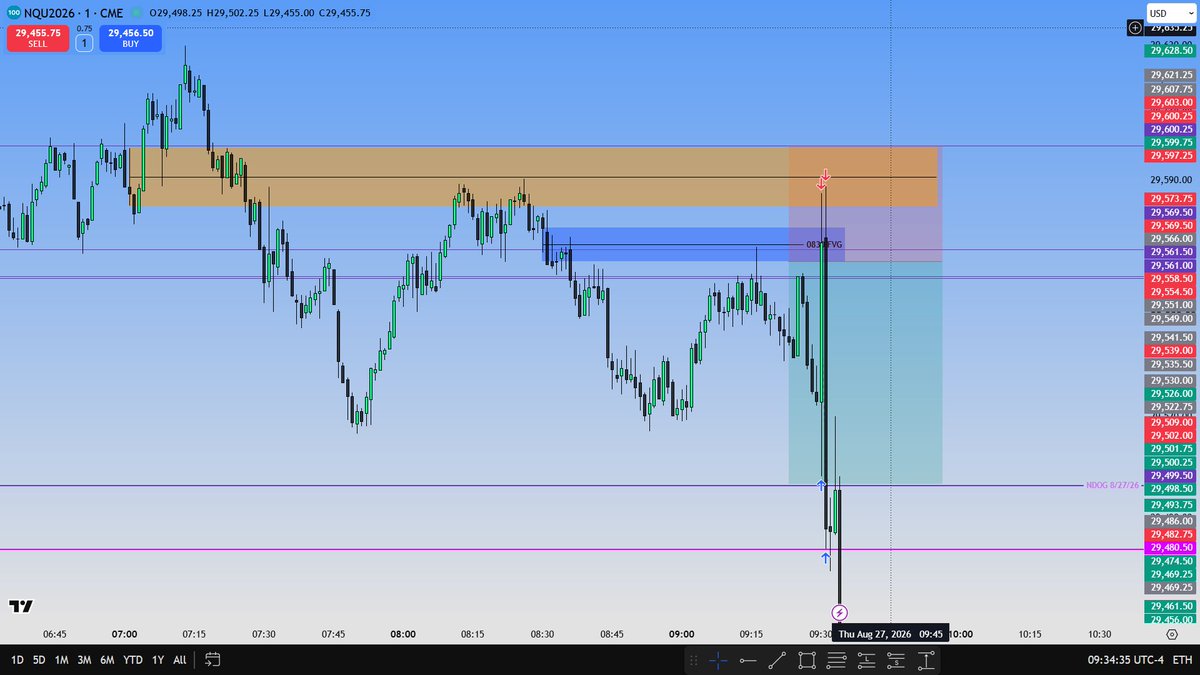Click the 08:00 time axis label

(403, 634)
